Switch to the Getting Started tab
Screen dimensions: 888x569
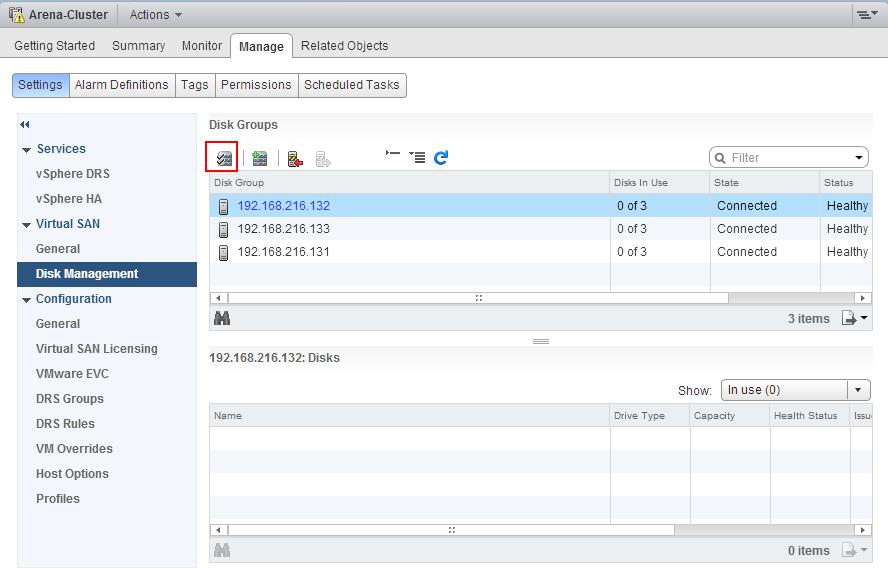pyautogui.click(x=55, y=46)
